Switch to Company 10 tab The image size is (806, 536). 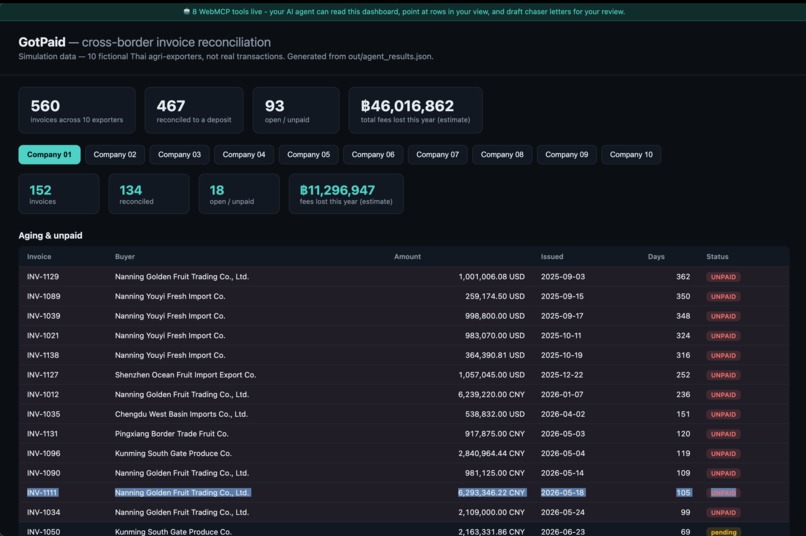(631, 155)
